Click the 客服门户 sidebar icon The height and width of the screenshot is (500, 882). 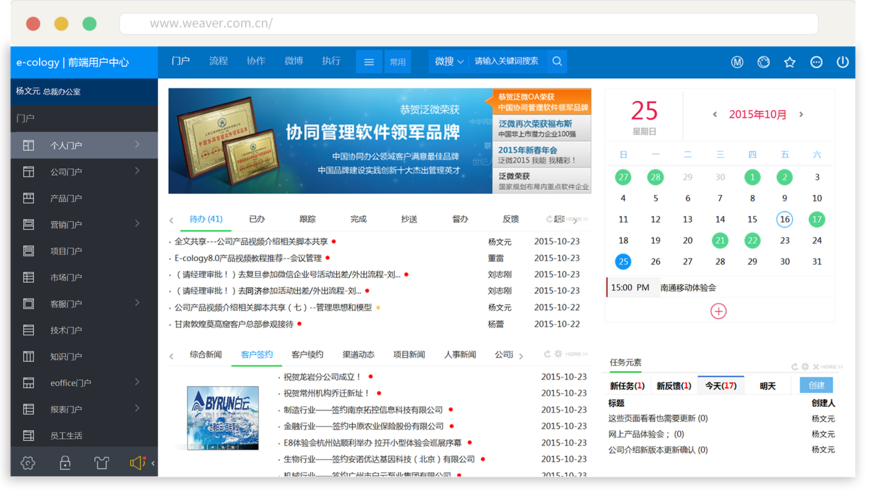[x=28, y=304]
